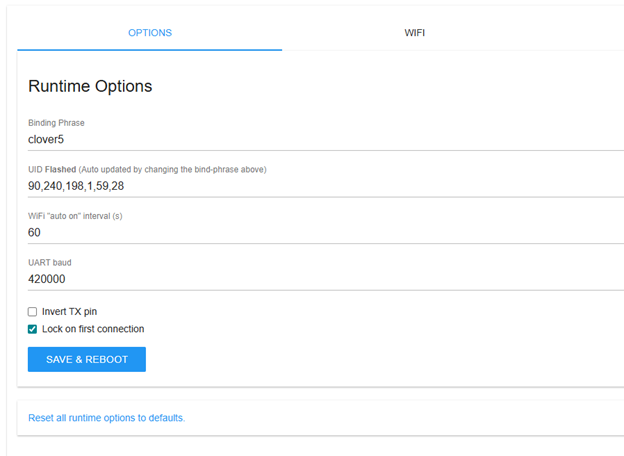This screenshot has width=624, height=456.
Task: Switch to the WIFI tab
Action: pyautogui.click(x=415, y=33)
